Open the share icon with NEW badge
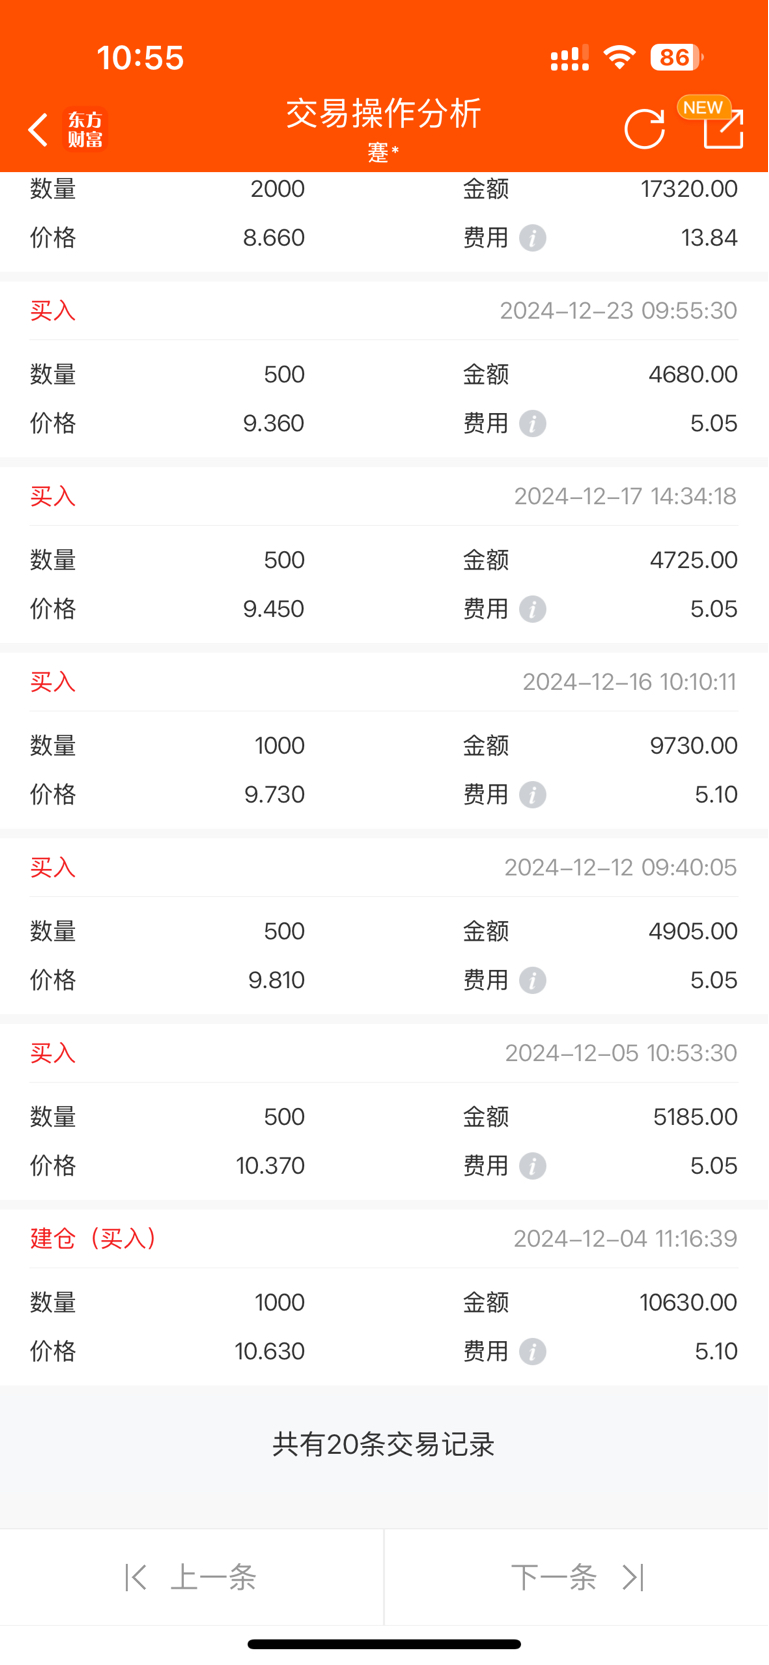The image size is (769, 1665). (x=723, y=127)
